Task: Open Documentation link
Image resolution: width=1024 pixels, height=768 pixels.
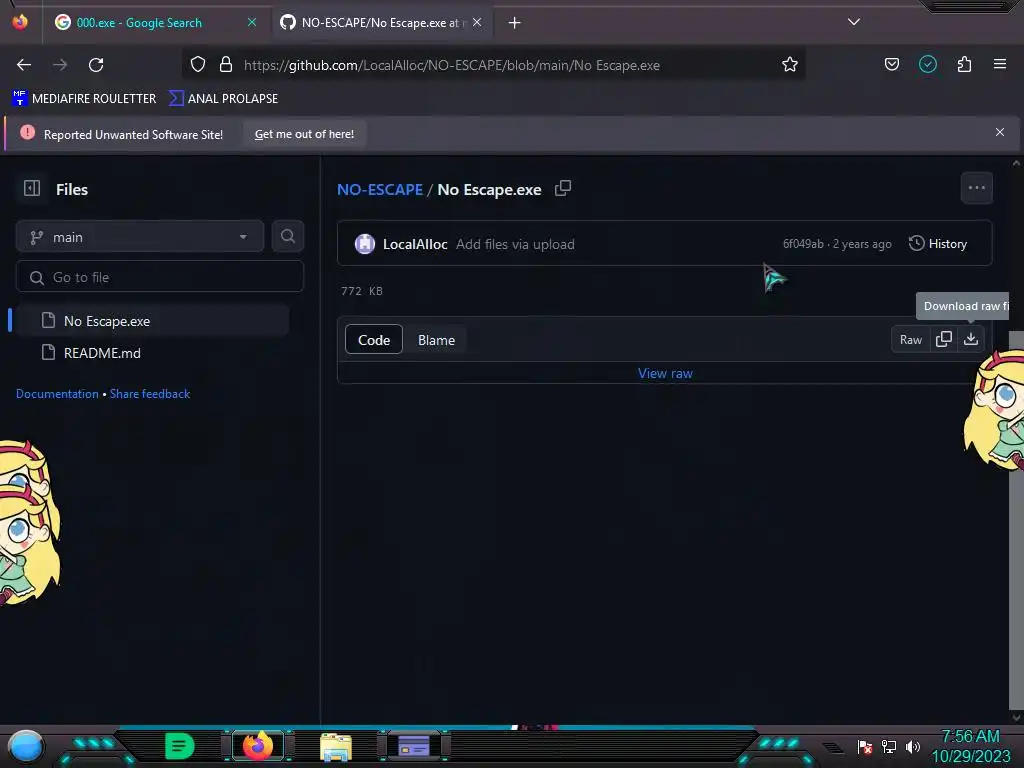Action: (57, 394)
